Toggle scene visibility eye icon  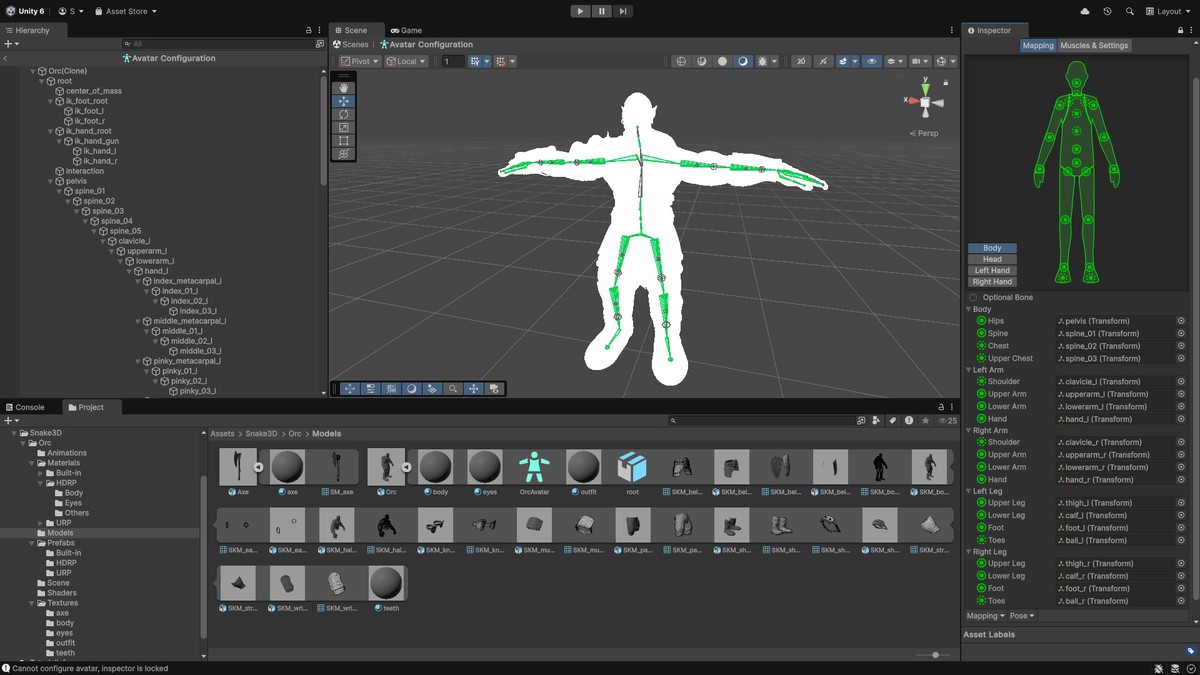[x=872, y=61]
